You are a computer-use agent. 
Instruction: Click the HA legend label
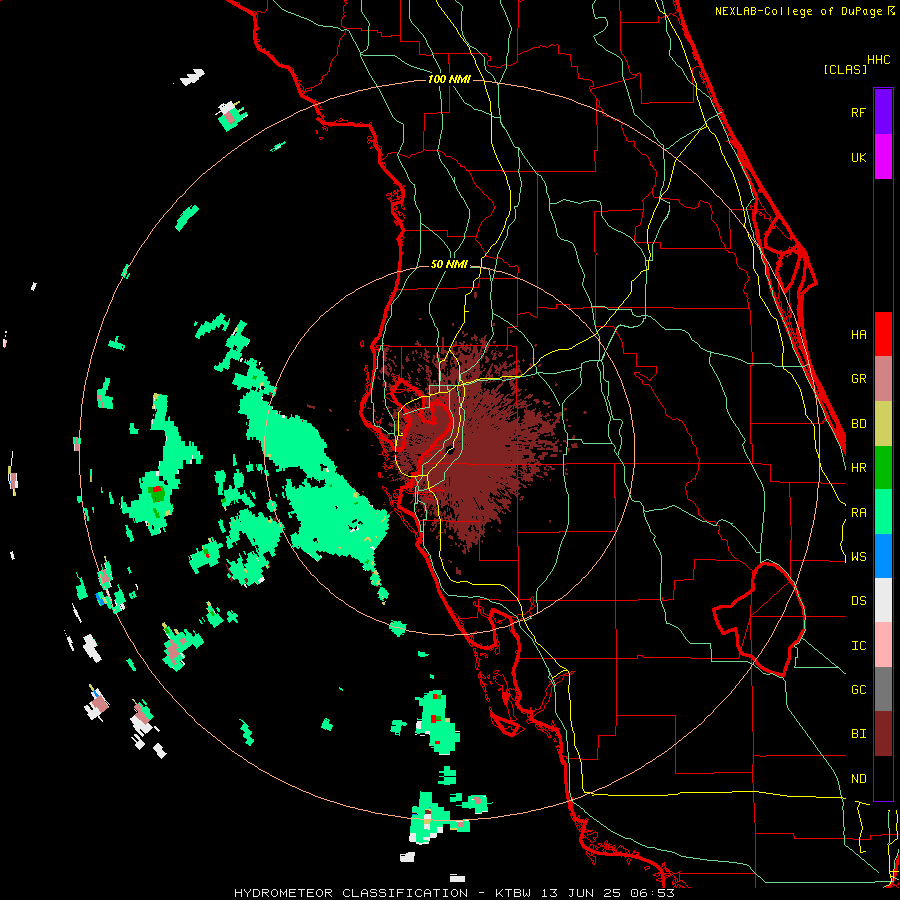858,335
